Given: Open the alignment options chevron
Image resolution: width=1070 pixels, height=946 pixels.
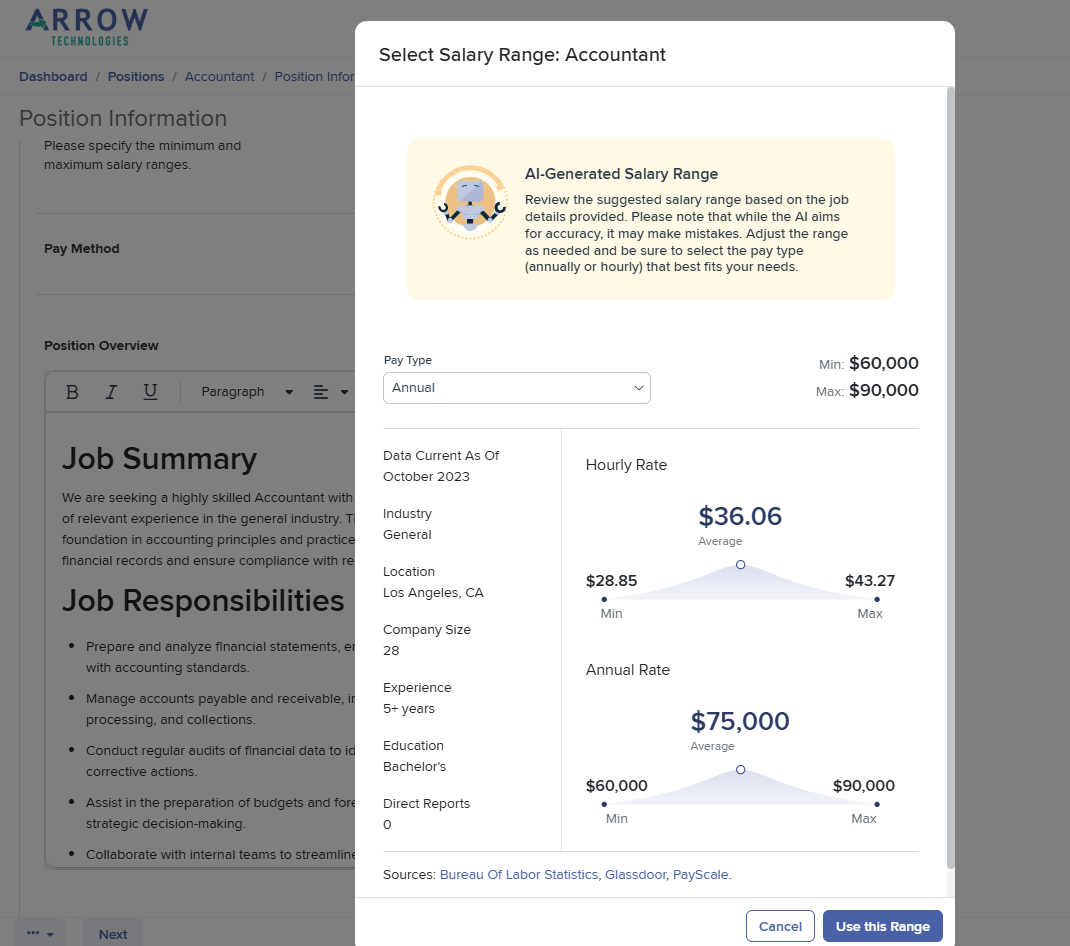Looking at the screenshot, I should (x=344, y=391).
